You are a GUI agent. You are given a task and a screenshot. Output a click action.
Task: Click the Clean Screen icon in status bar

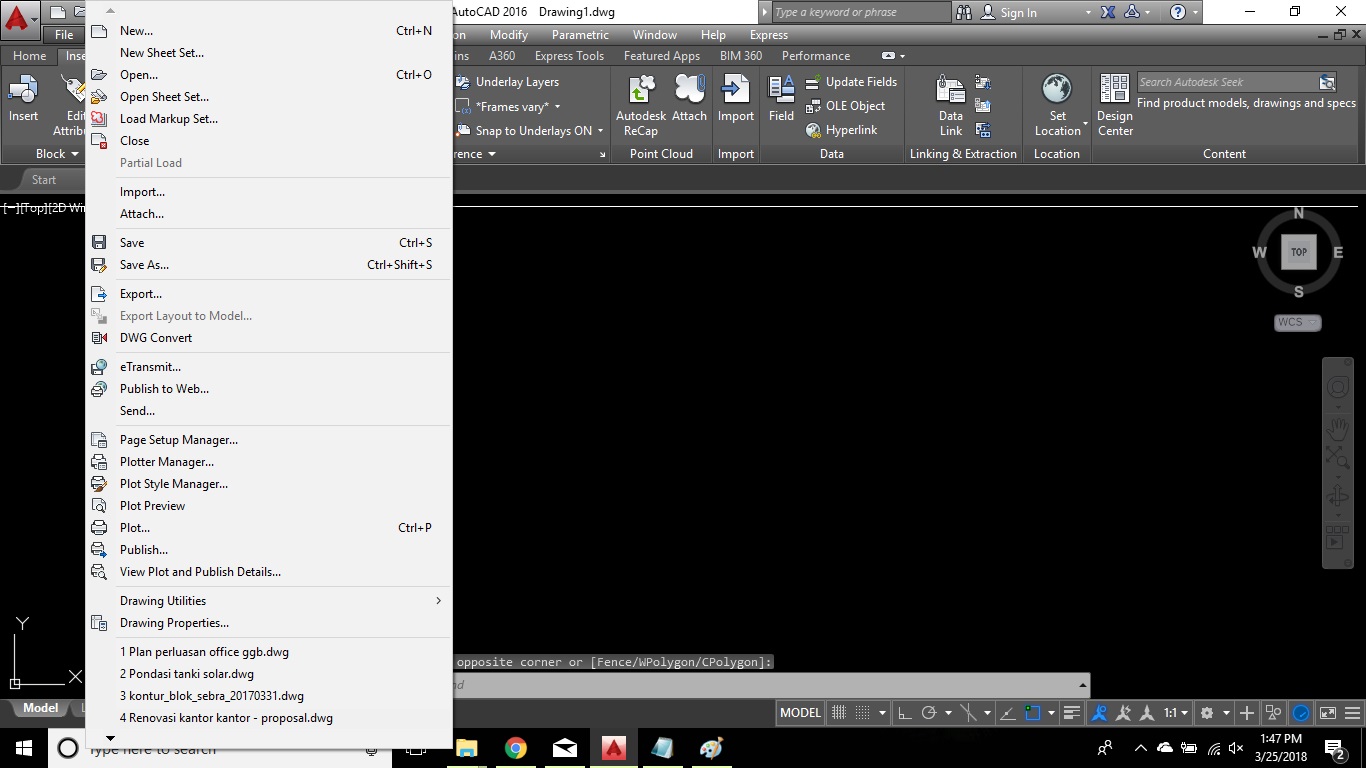coord(1328,713)
